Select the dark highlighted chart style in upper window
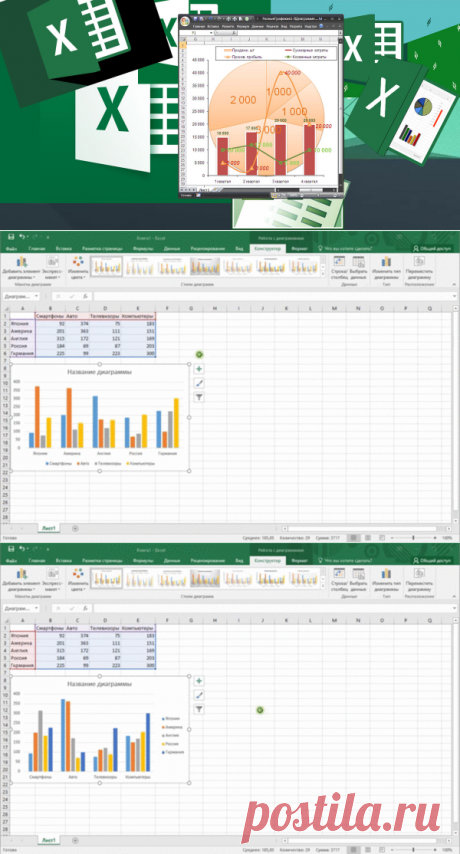 [205, 266]
